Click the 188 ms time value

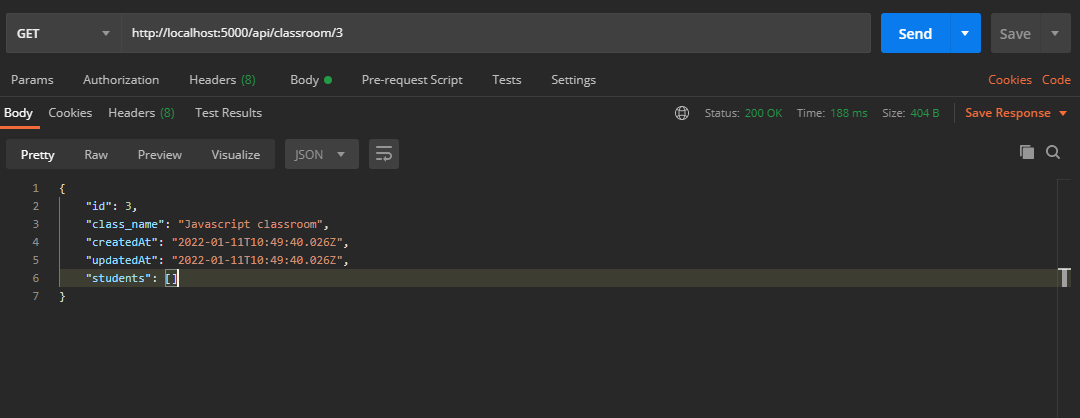pyautogui.click(x=849, y=113)
